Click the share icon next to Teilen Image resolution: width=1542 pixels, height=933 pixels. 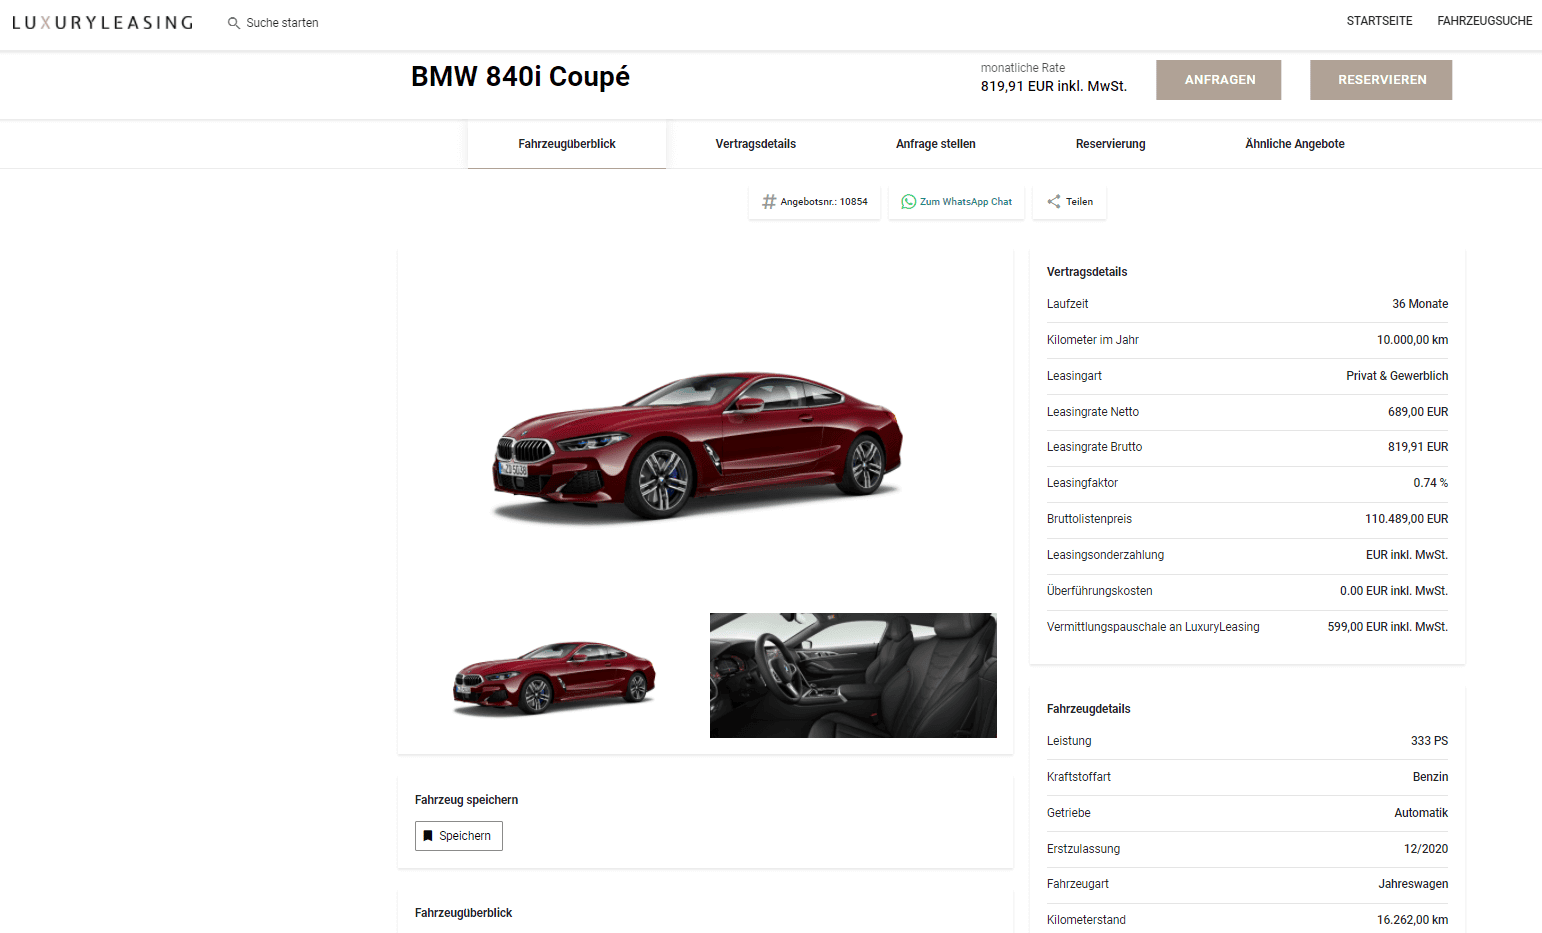[x=1054, y=202]
